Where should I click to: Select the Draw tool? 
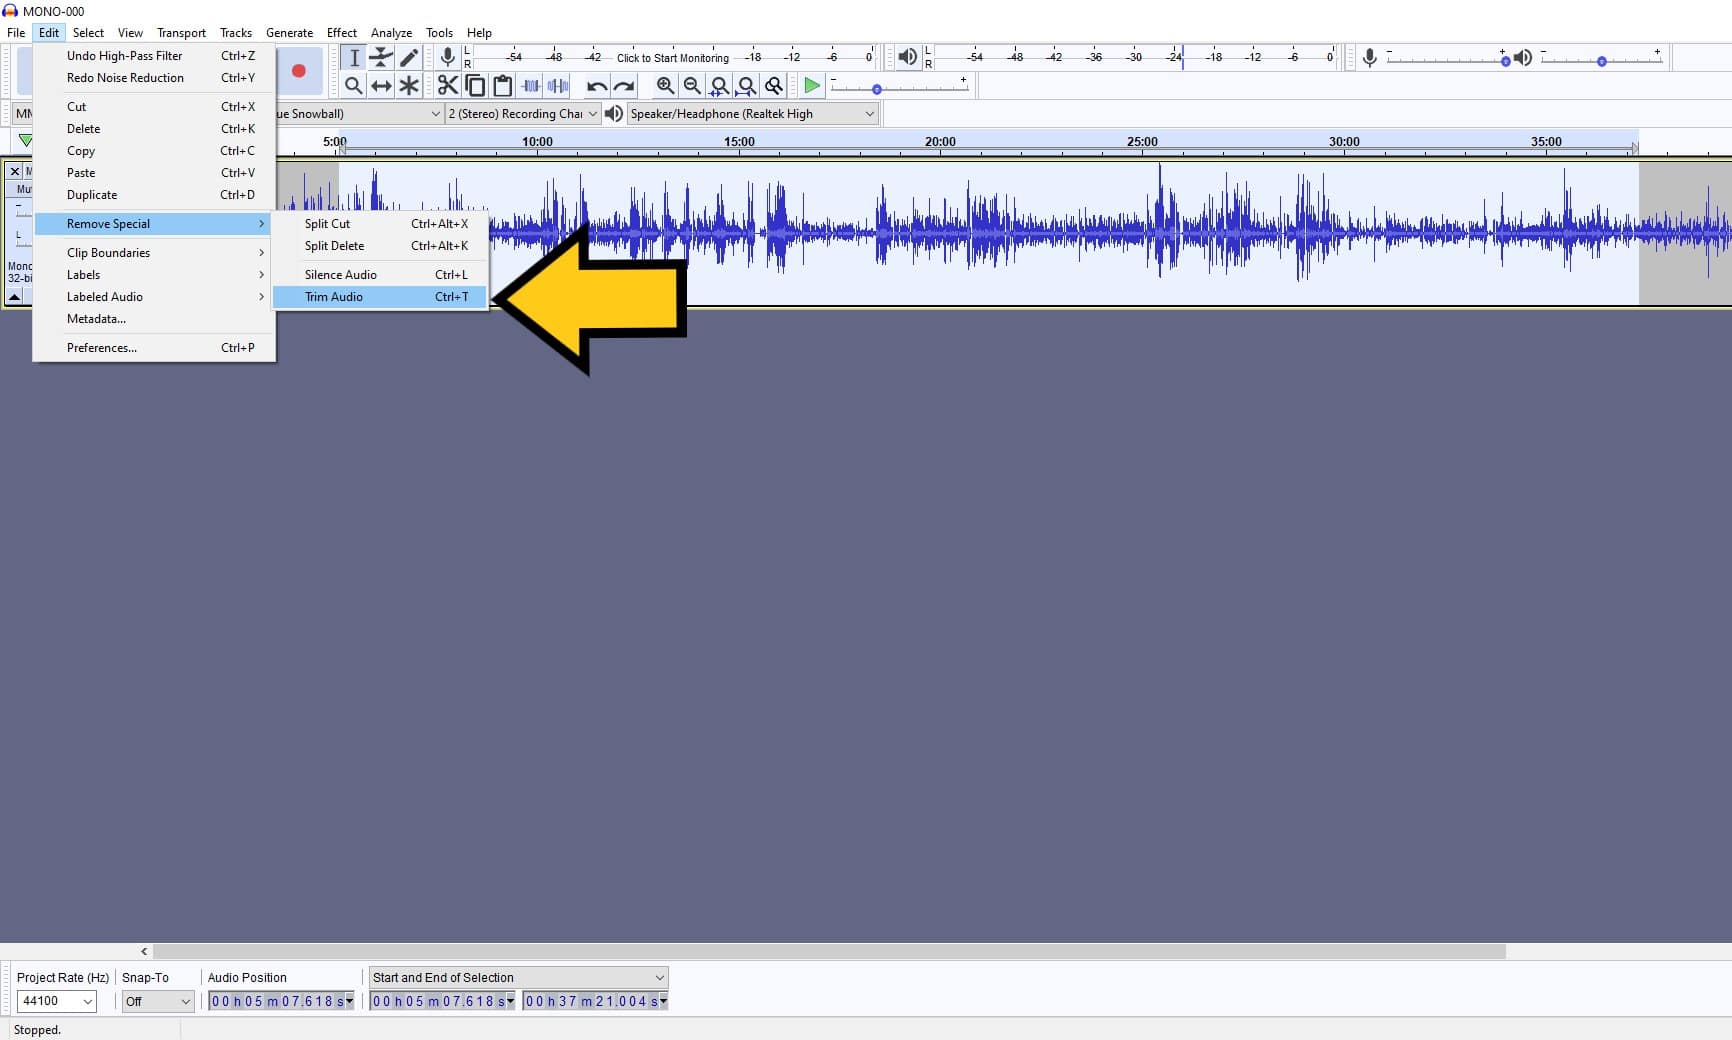(409, 57)
